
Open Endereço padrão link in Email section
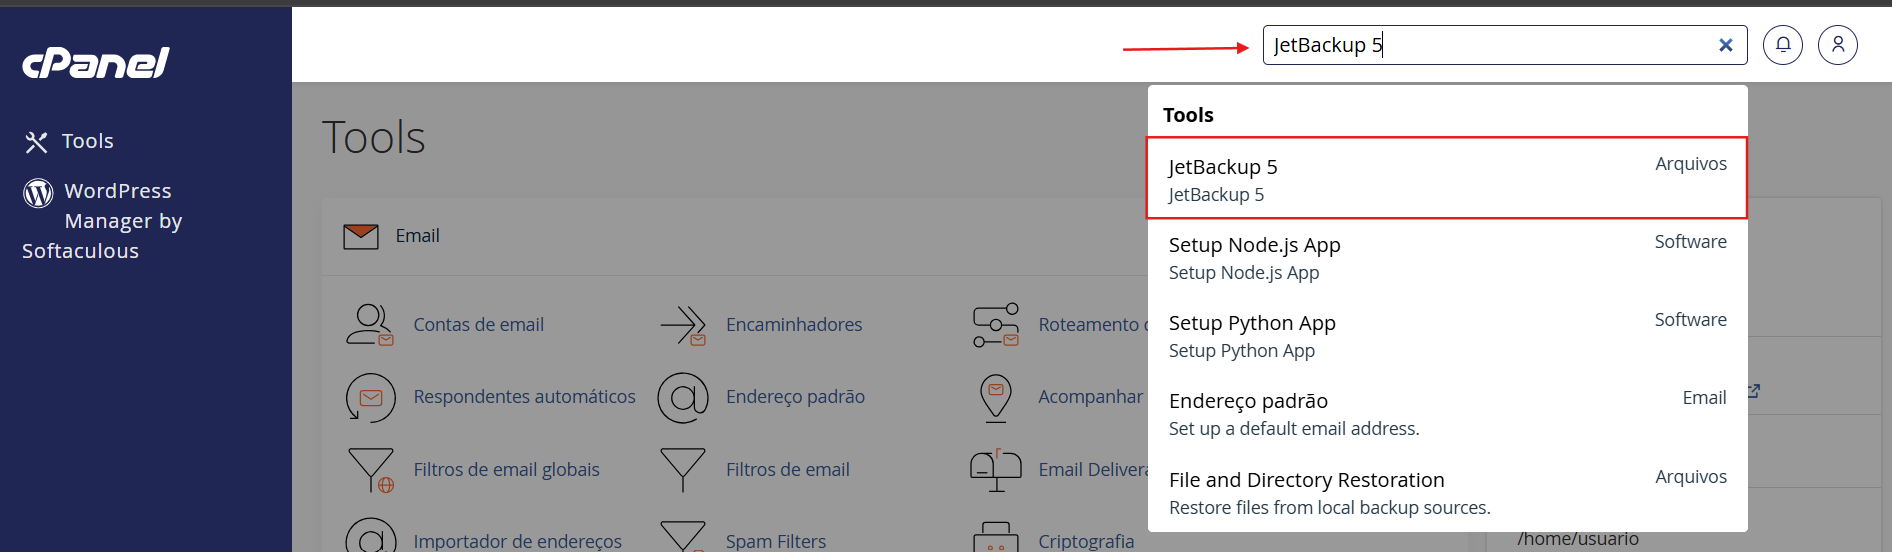[x=795, y=397]
